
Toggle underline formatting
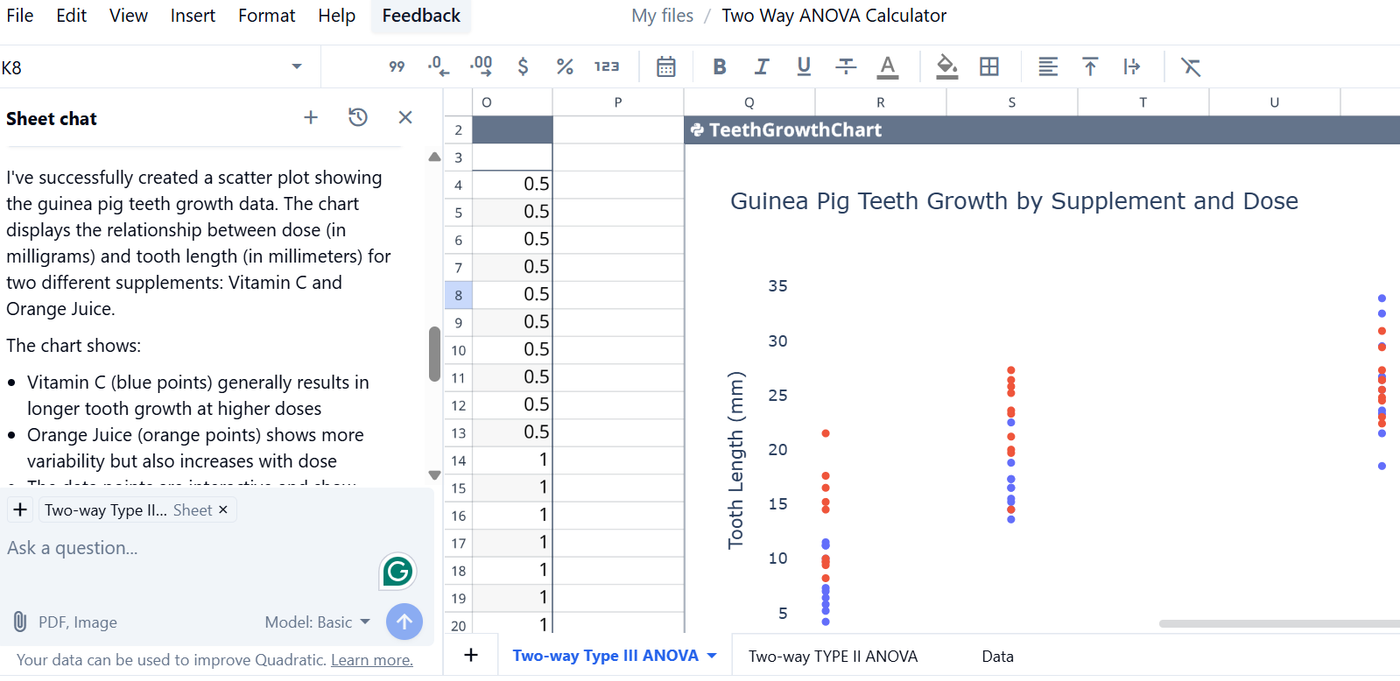(x=804, y=67)
